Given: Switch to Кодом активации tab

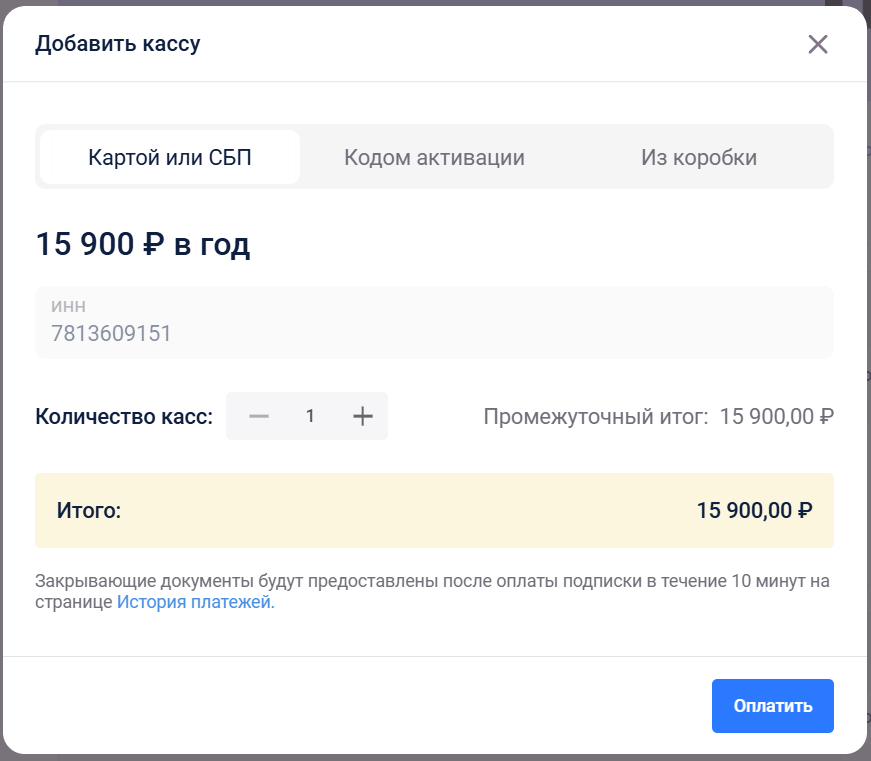Looking at the screenshot, I should (x=434, y=157).
